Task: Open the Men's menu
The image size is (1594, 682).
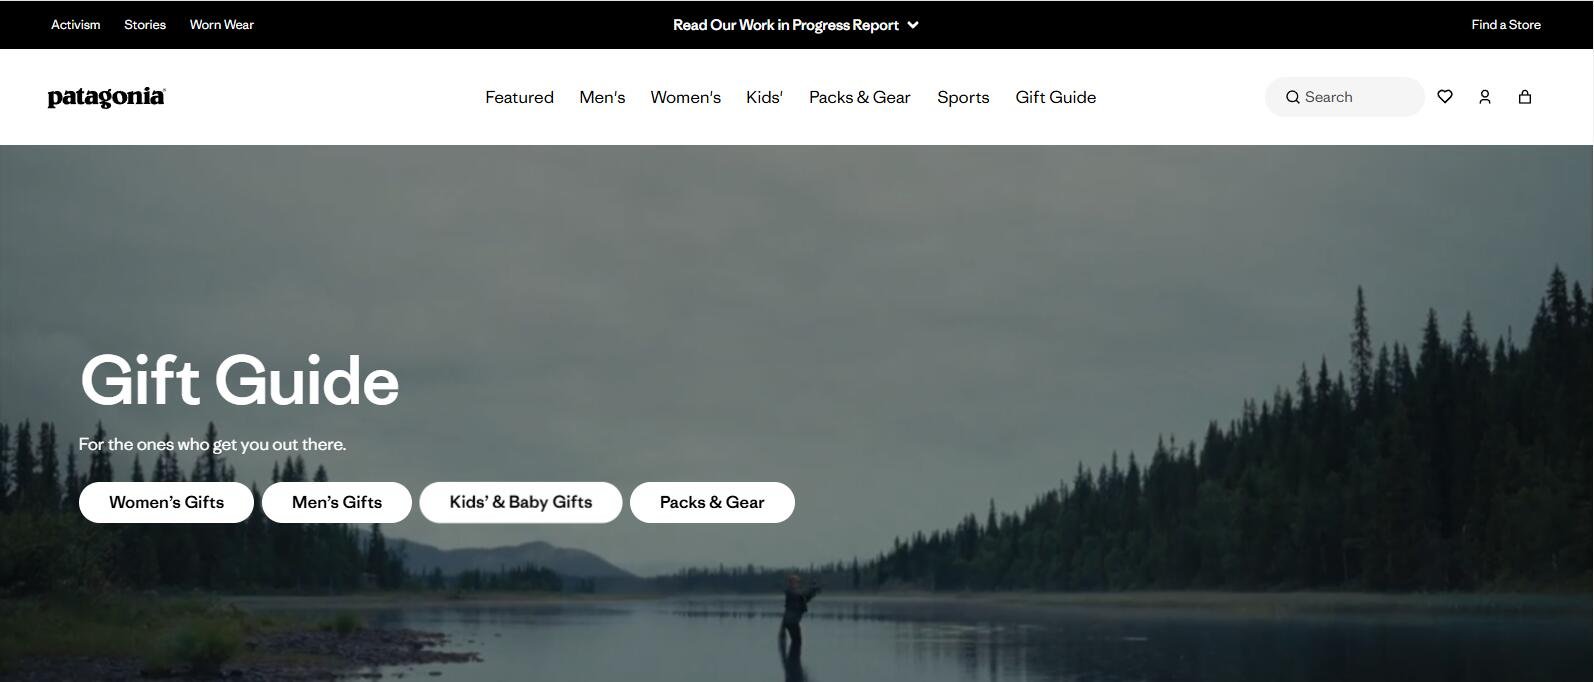Action: click(x=602, y=97)
